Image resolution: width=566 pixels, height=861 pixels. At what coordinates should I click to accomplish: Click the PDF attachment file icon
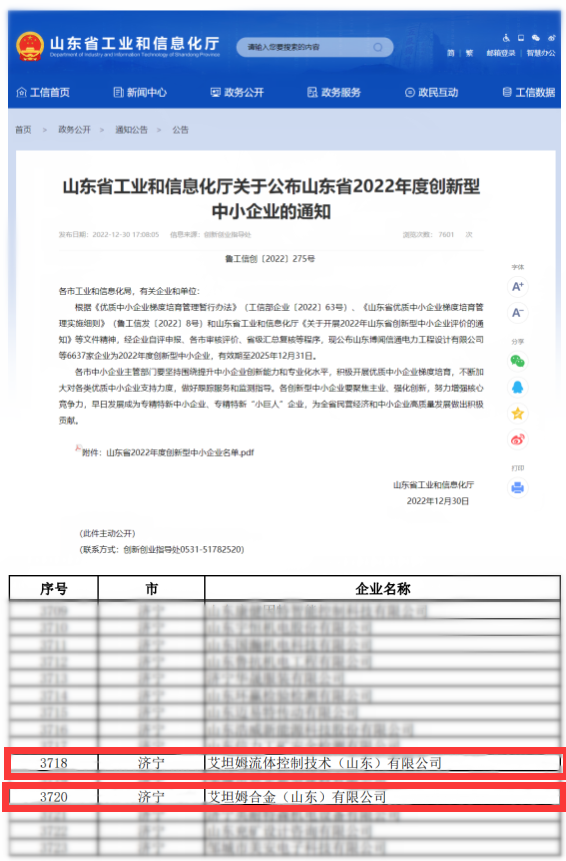[78, 449]
